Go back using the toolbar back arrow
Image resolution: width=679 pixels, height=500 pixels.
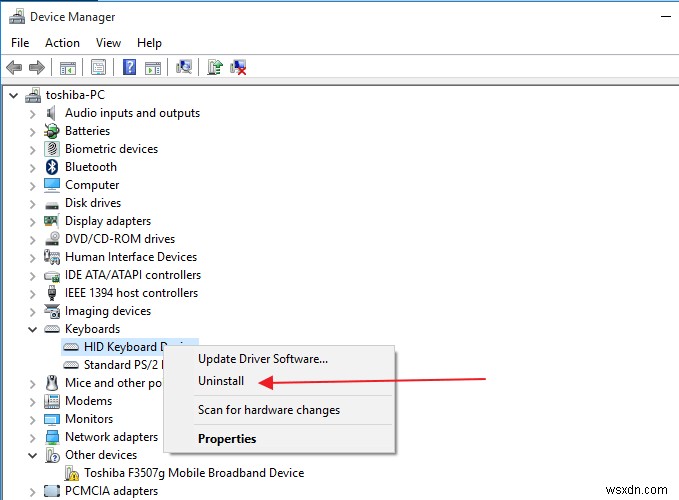[x=14, y=68]
